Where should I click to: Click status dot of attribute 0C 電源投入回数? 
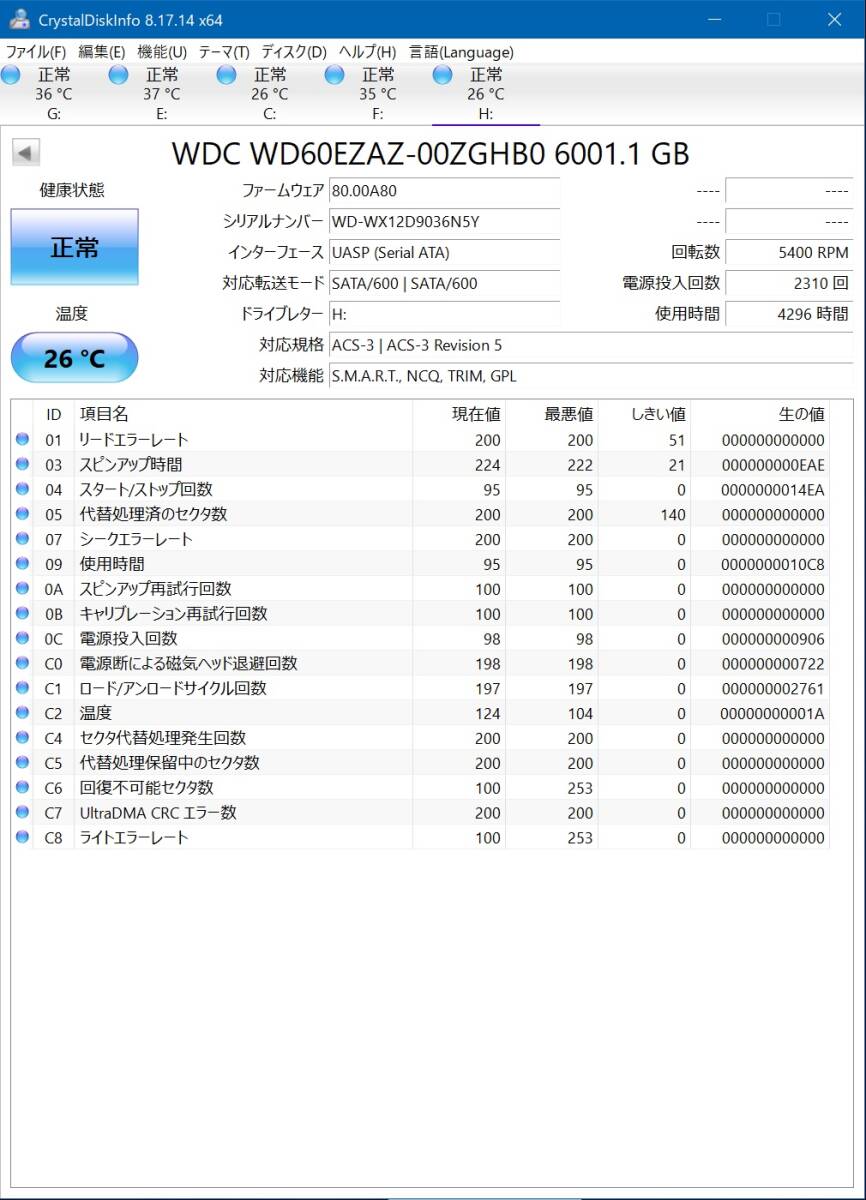pos(22,639)
